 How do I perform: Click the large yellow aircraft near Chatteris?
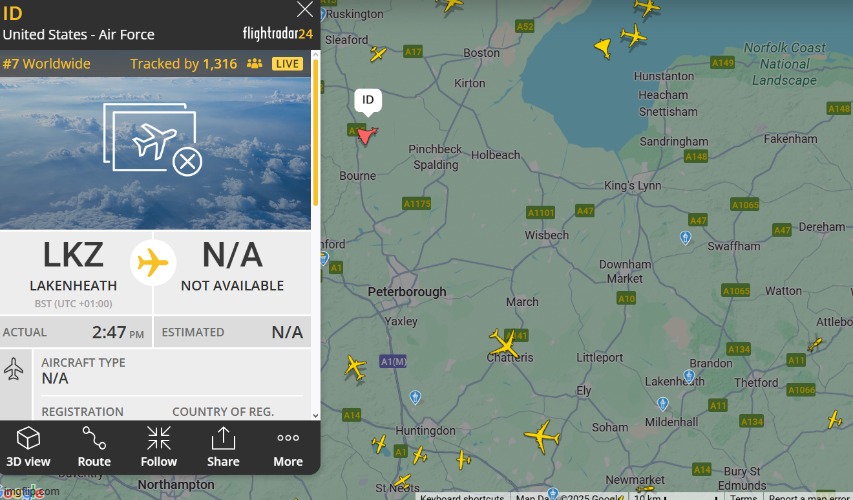click(505, 343)
